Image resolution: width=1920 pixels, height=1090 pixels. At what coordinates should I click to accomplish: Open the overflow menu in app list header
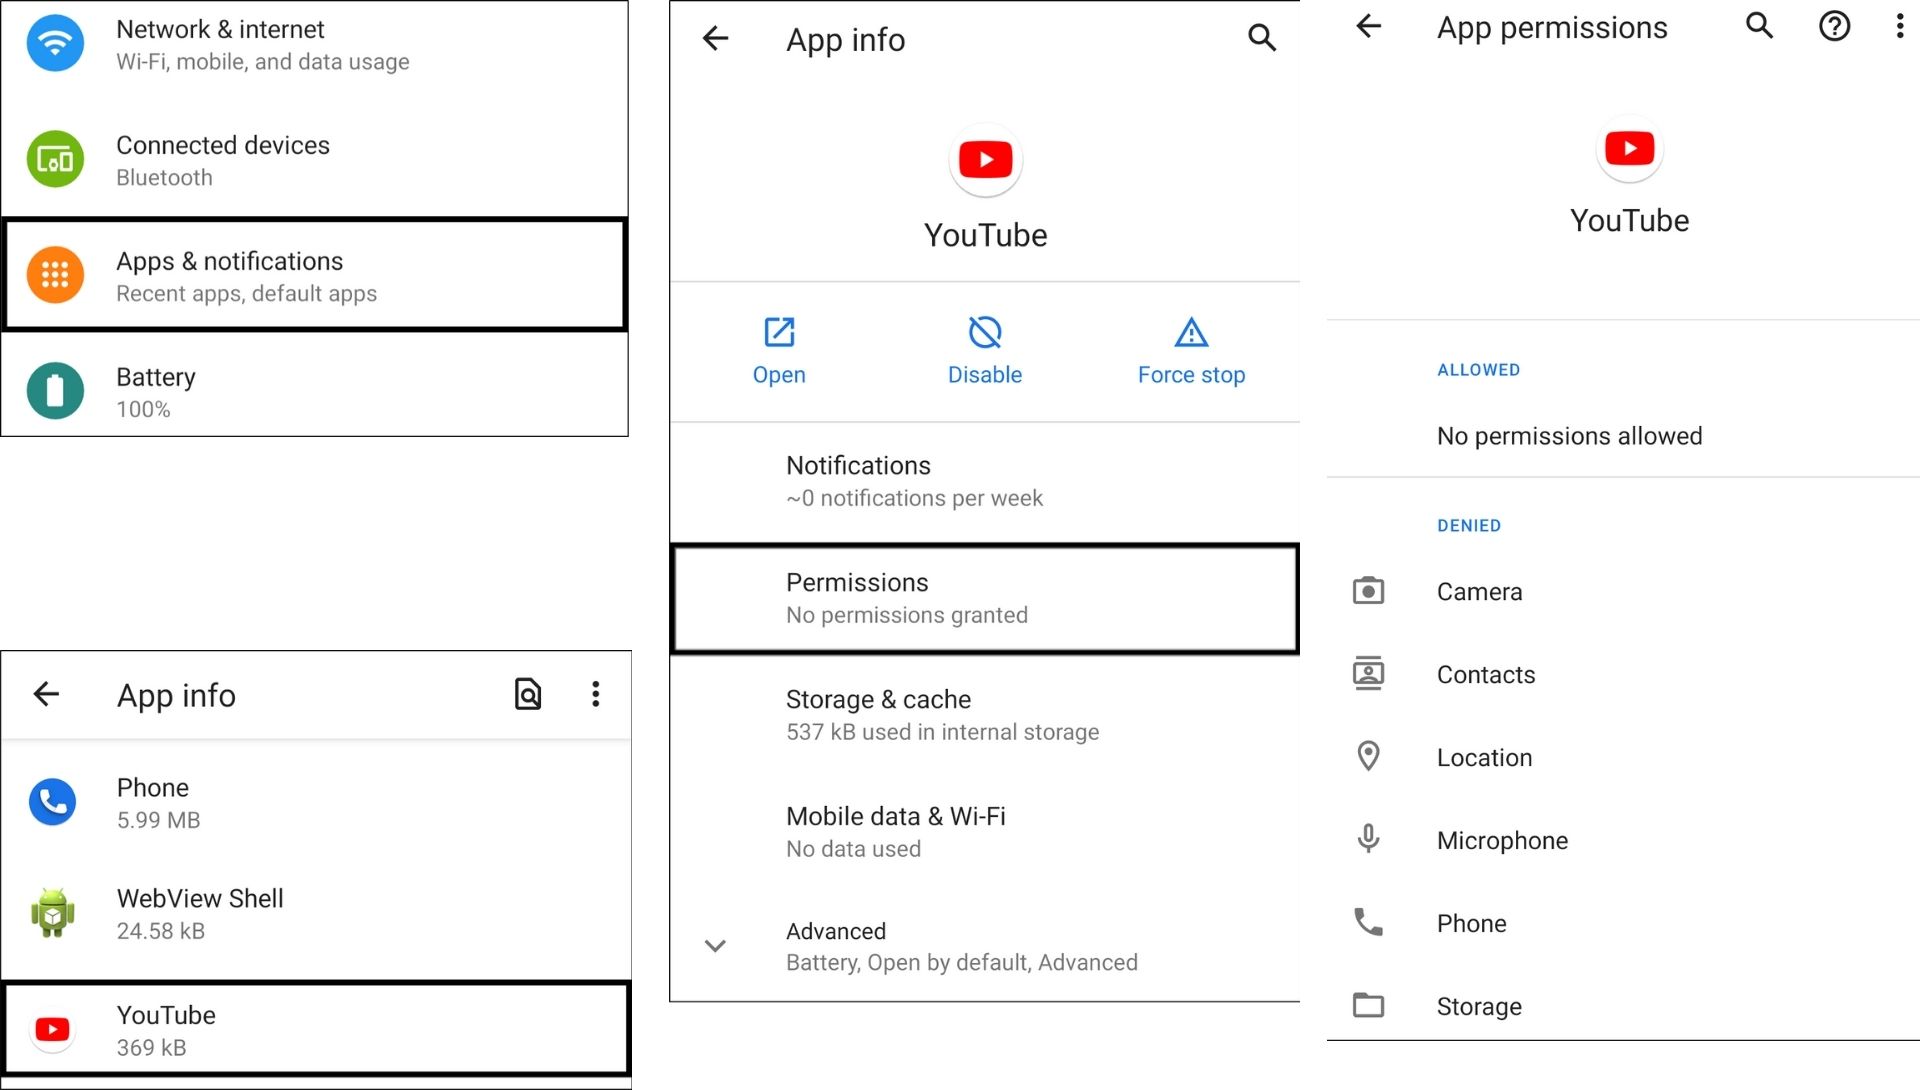596,694
